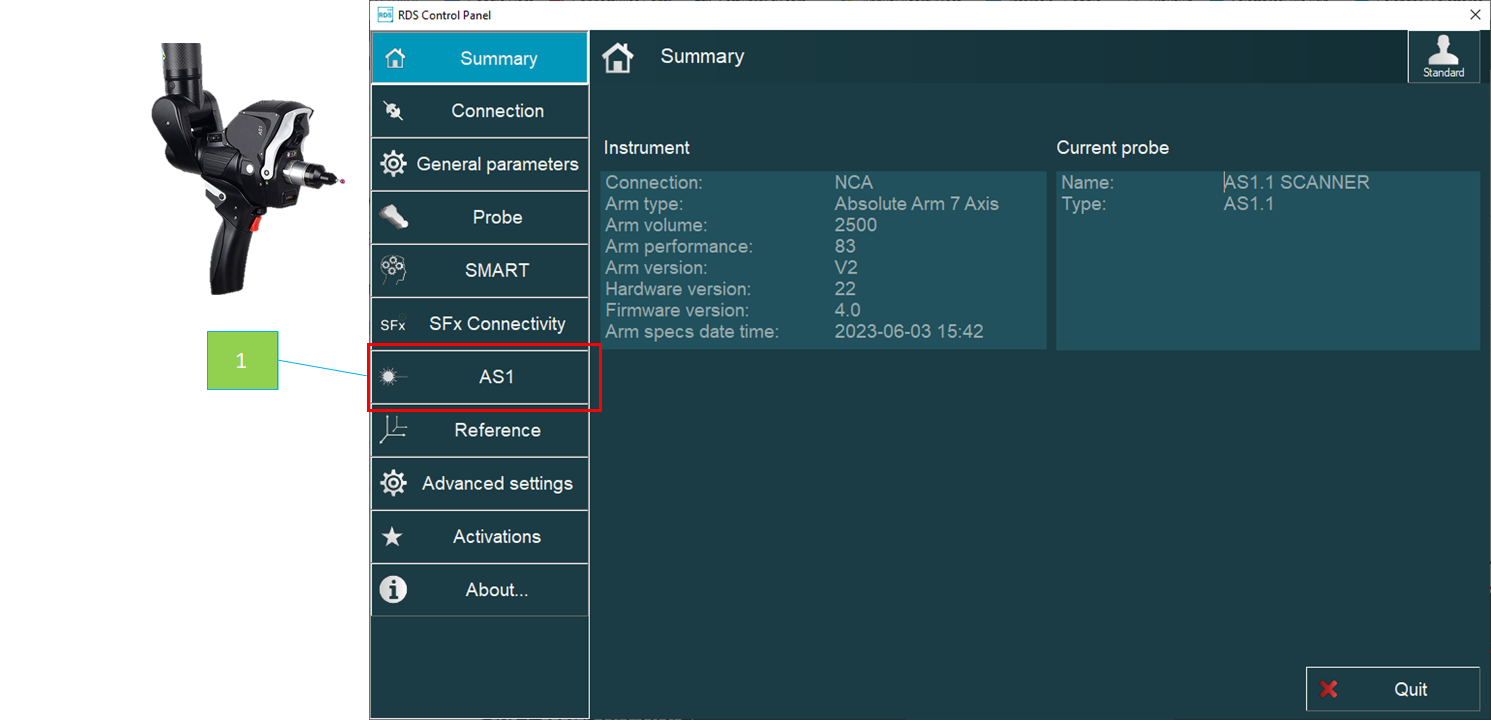Screen dimensions: 1491x720
Task: Open the Summary tab in sidebar
Action: (x=479, y=58)
